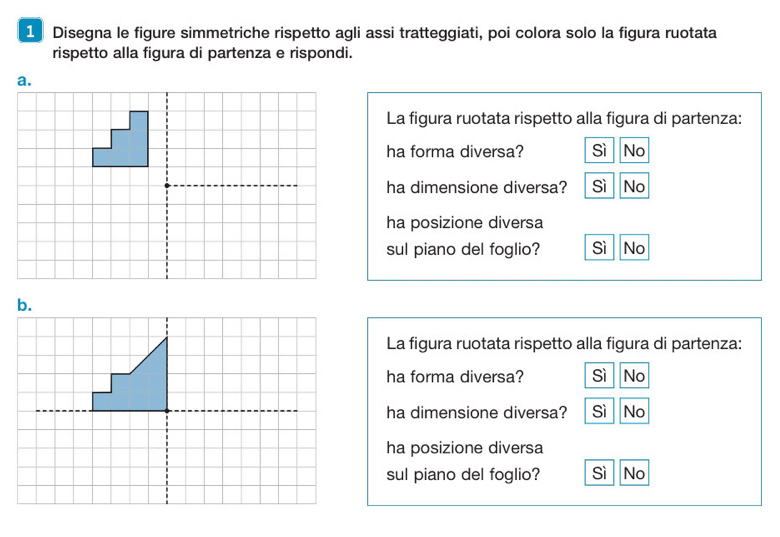This screenshot has height=537, width=780.
Task: Select Sì for forma diversa in exercise a
Action: [599, 152]
